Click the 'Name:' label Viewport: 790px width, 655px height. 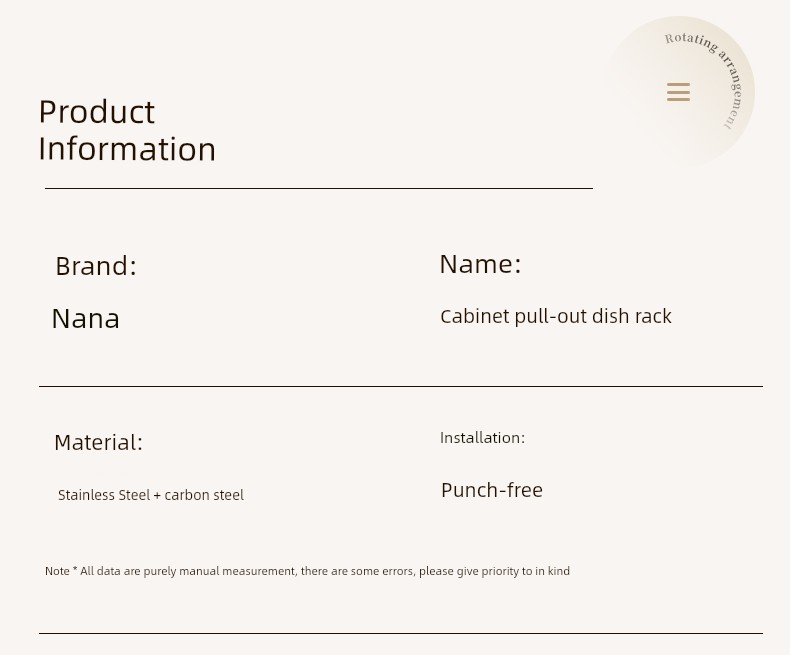point(480,264)
